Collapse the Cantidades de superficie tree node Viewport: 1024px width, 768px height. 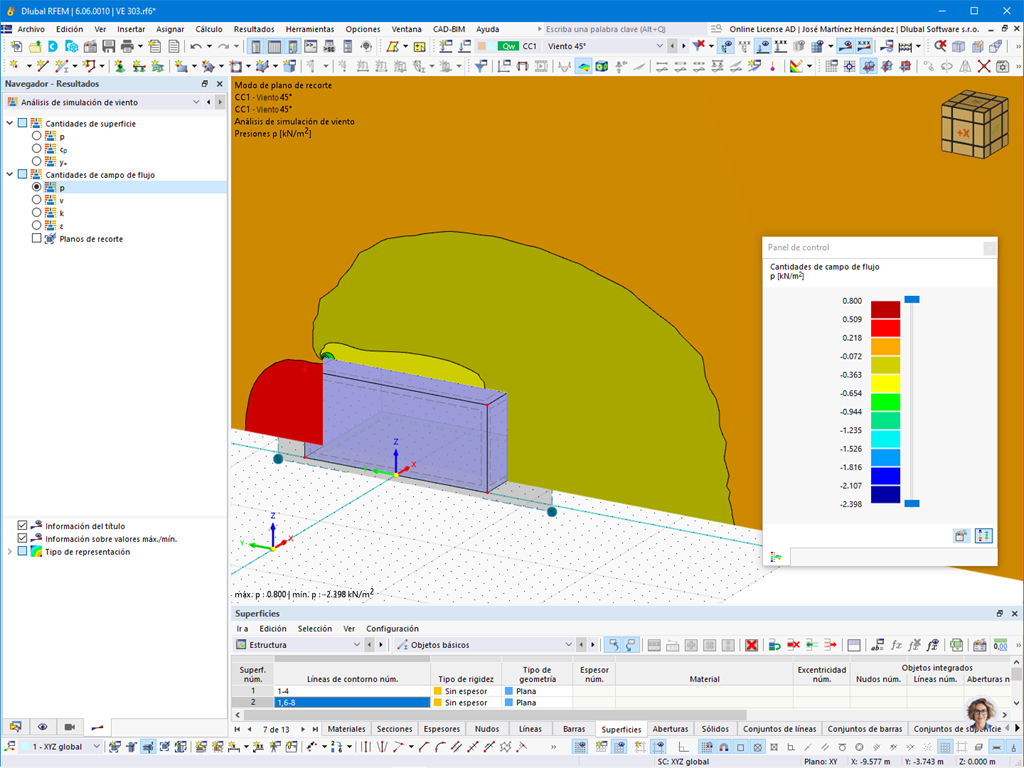10,123
